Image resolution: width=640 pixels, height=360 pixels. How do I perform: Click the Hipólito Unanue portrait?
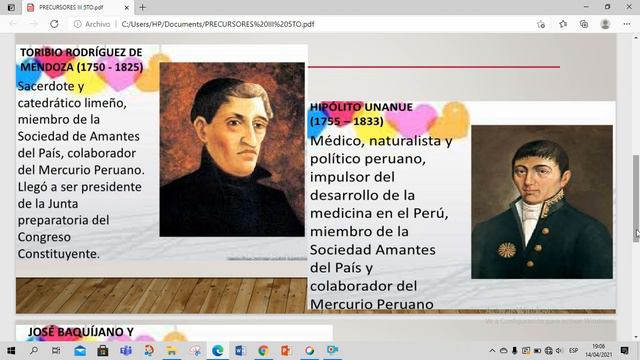(x=542, y=202)
